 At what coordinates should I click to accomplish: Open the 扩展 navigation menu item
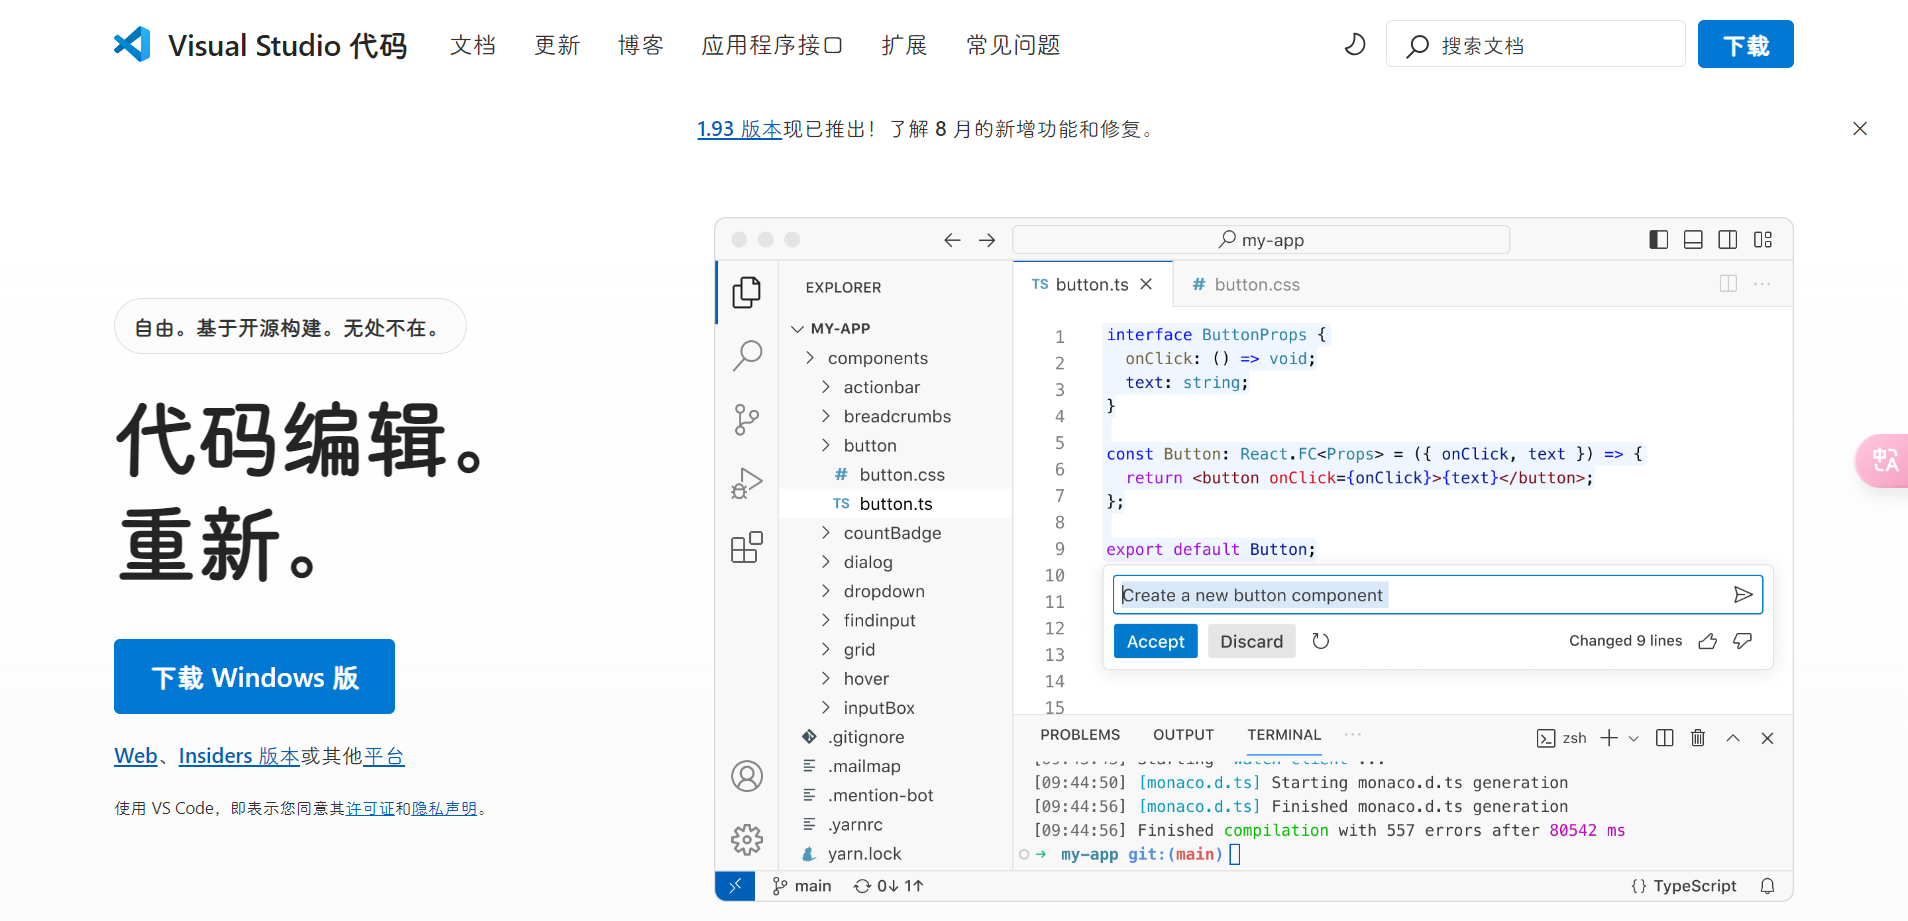(x=904, y=45)
